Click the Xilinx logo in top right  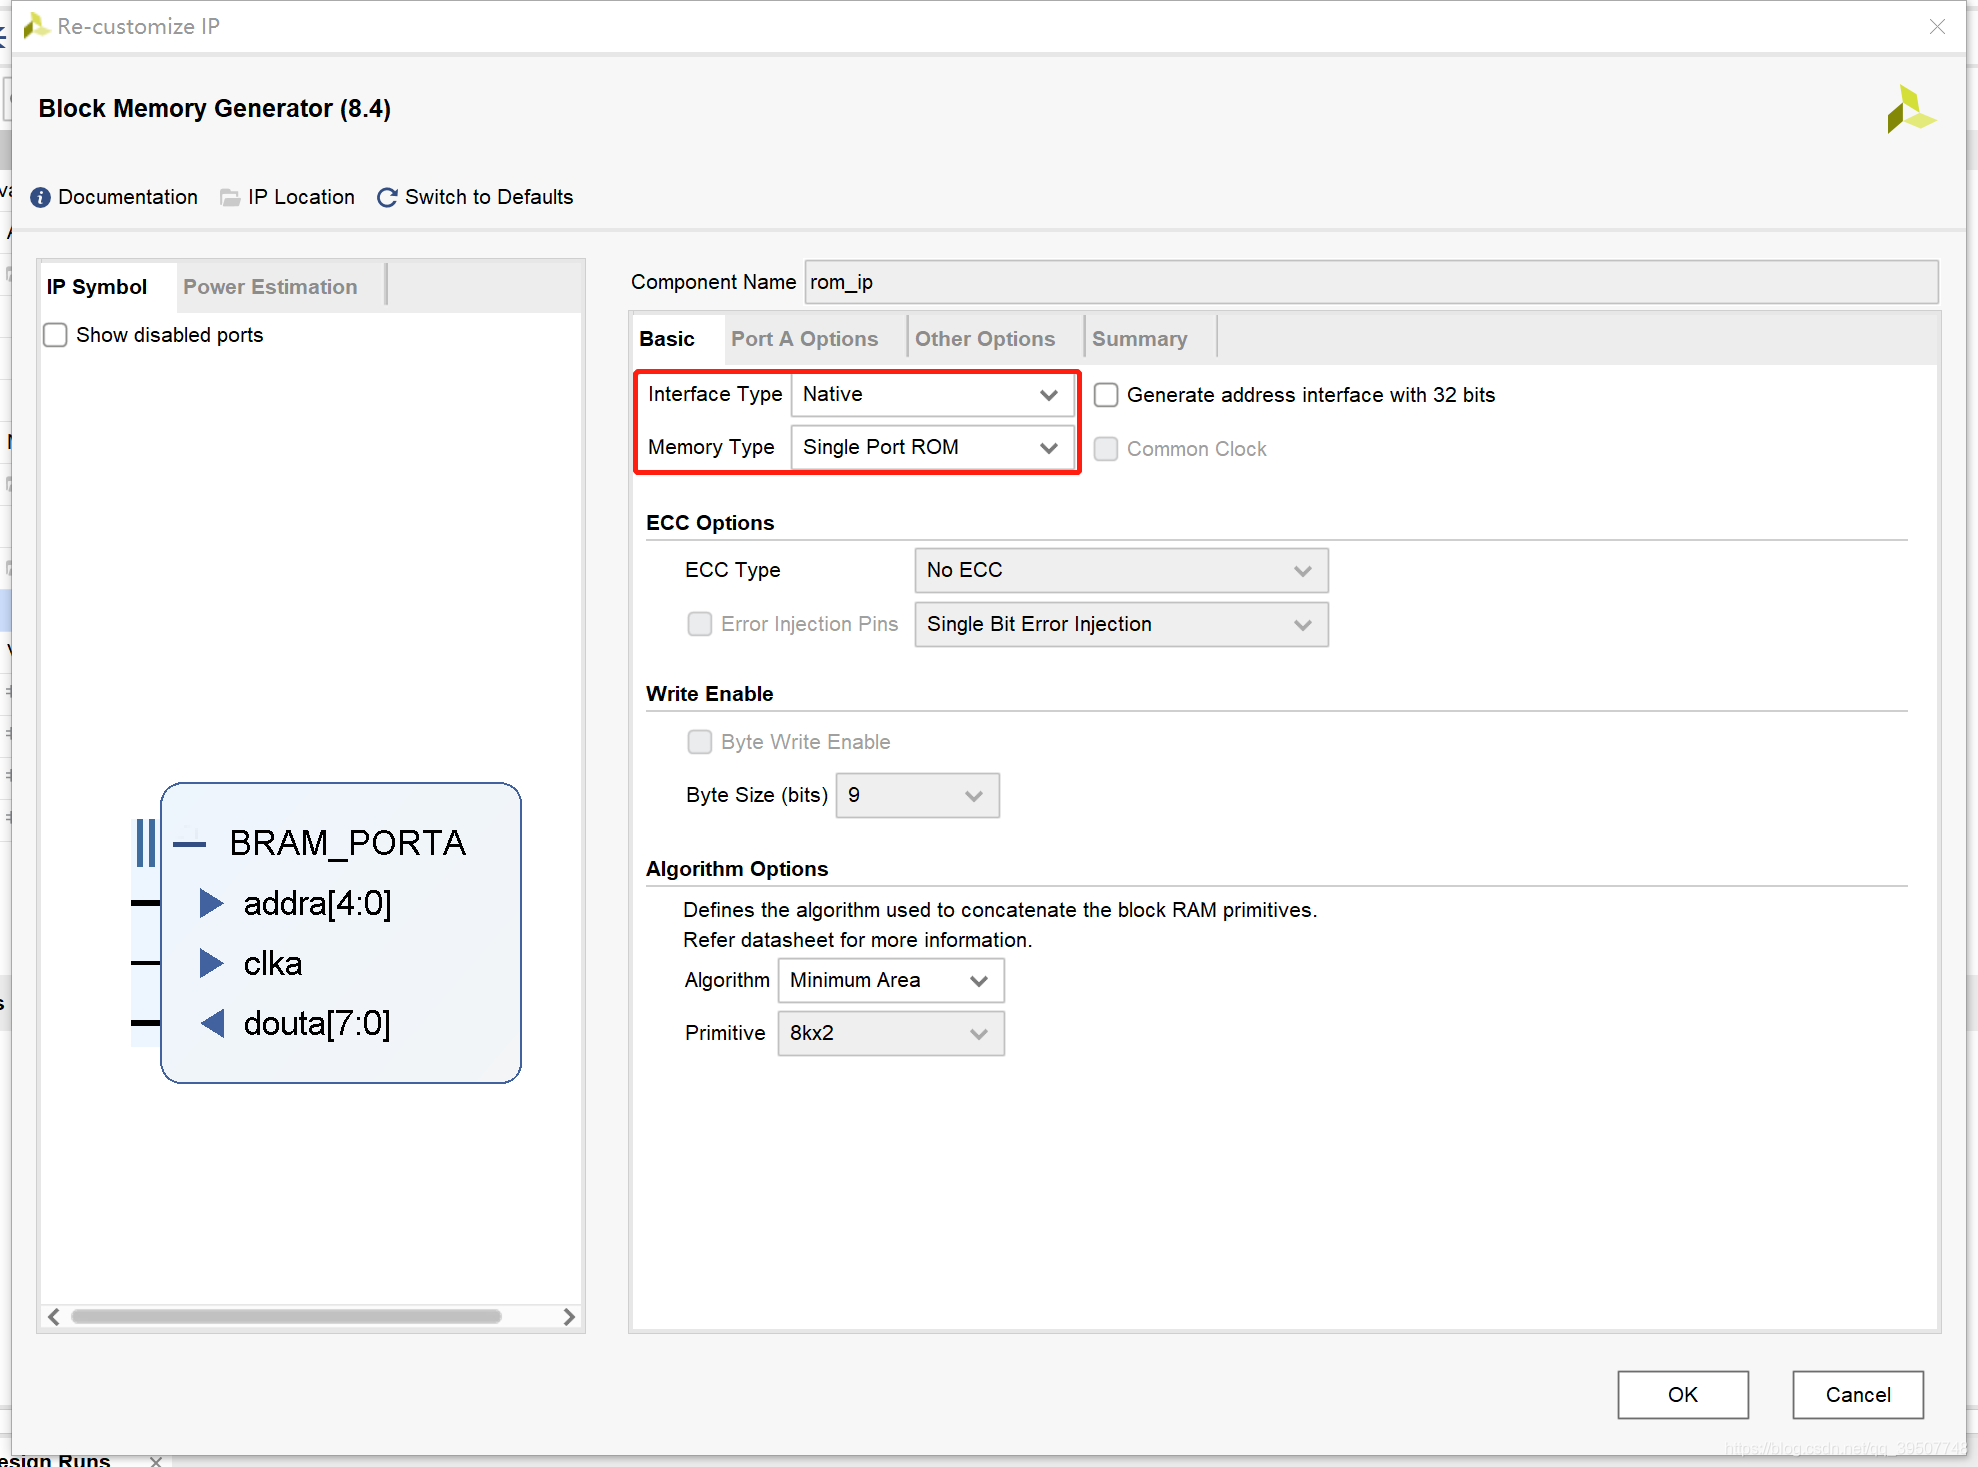1910,110
